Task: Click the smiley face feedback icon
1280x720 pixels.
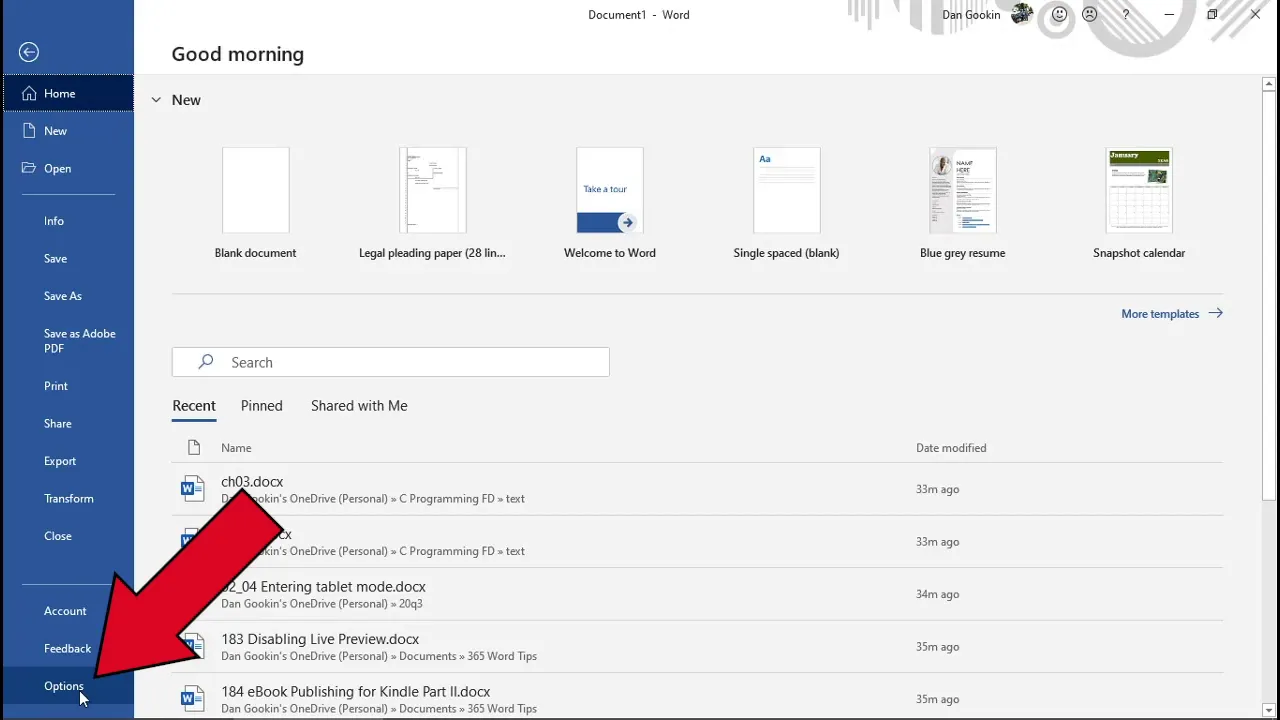Action: tap(1059, 15)
